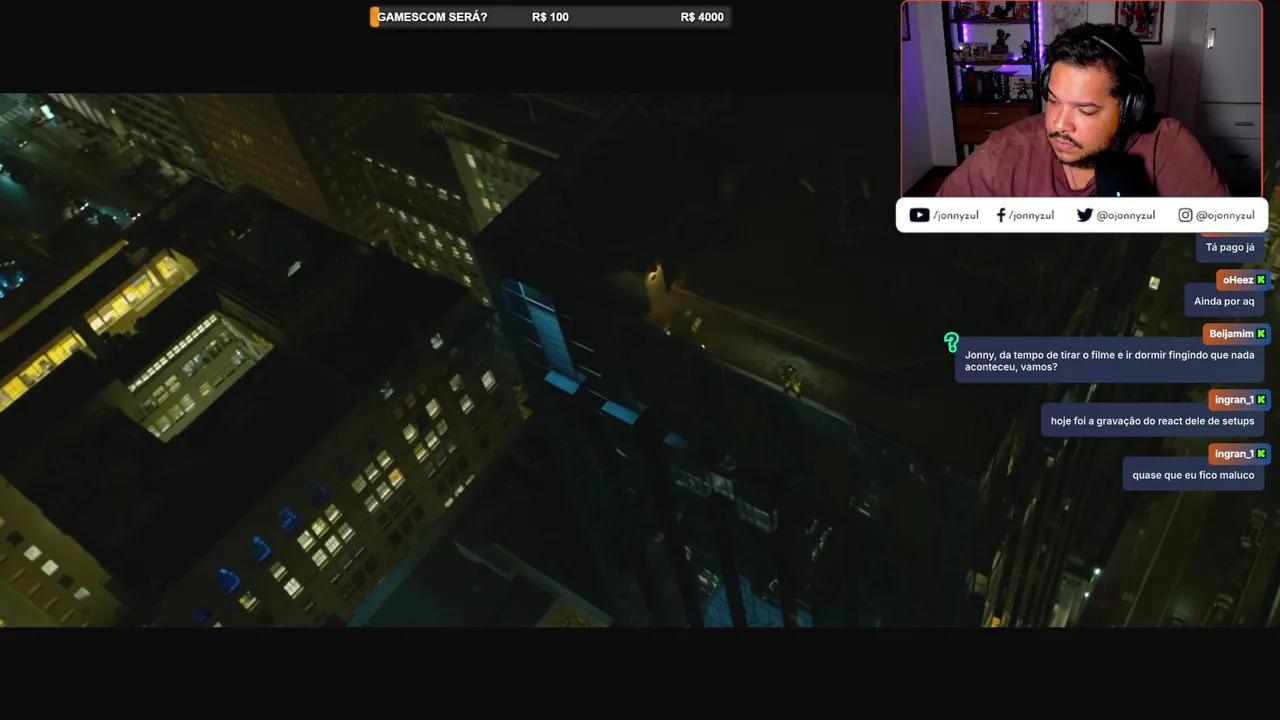
Task: Click Beijamim's message about the film
Action: click(1110, 361)
